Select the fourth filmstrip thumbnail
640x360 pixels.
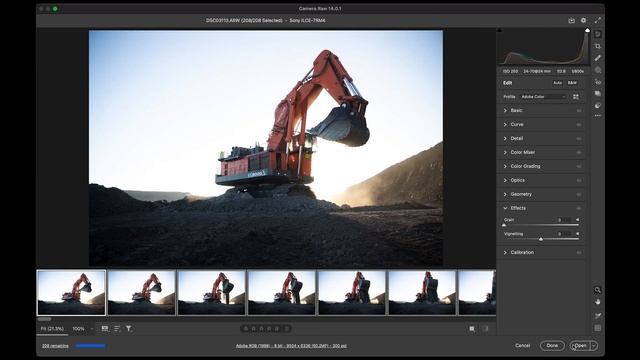pyautogui.click(x=282, y=292)
